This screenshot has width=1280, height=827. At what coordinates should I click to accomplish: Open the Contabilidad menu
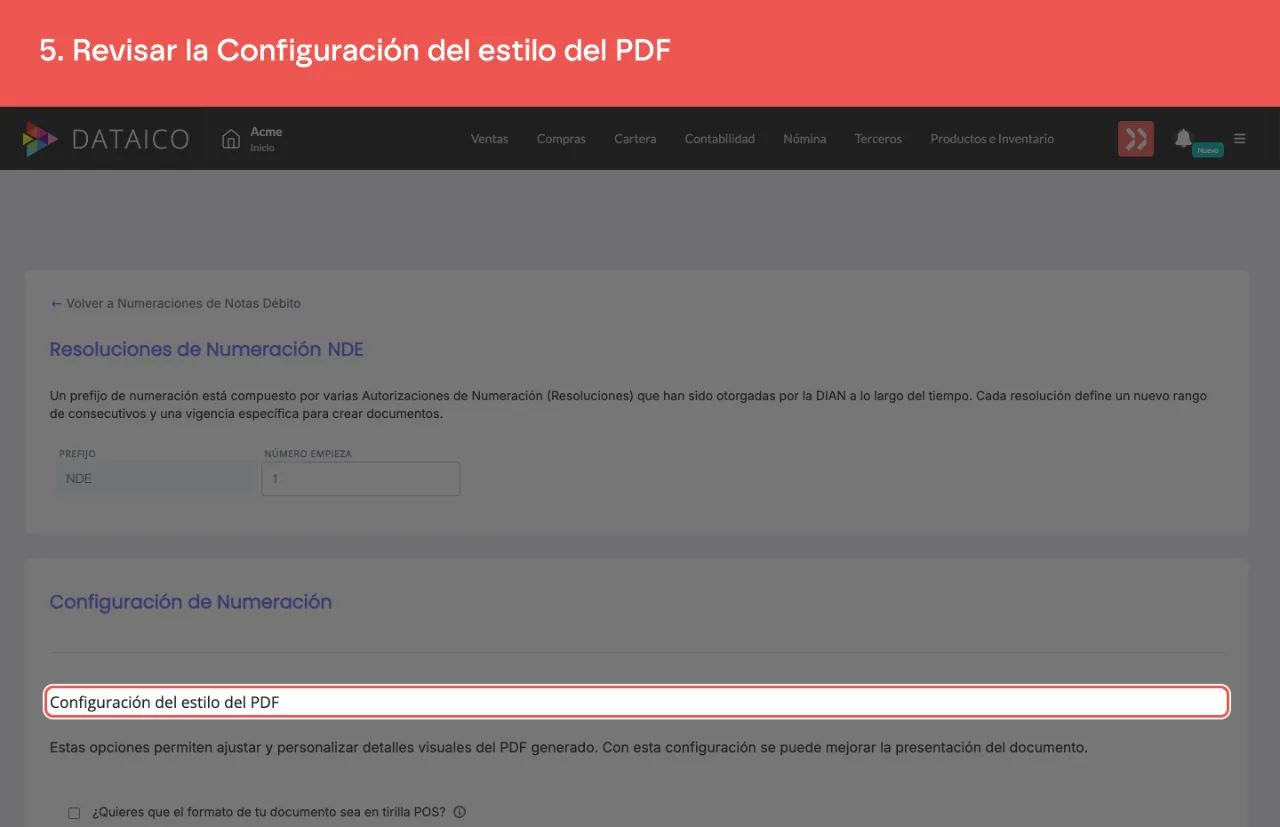(x=719, y=139)
